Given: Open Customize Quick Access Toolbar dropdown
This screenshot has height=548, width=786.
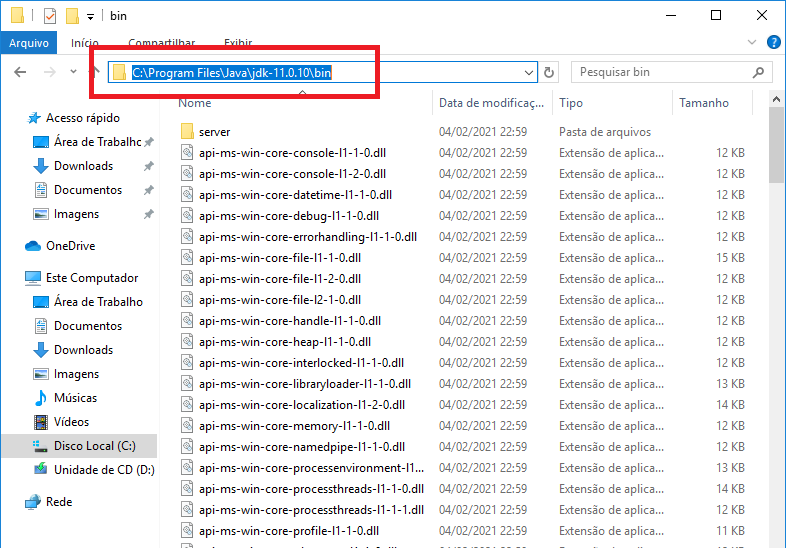Looking at the screenshot, I should click(x=90, y=17).
